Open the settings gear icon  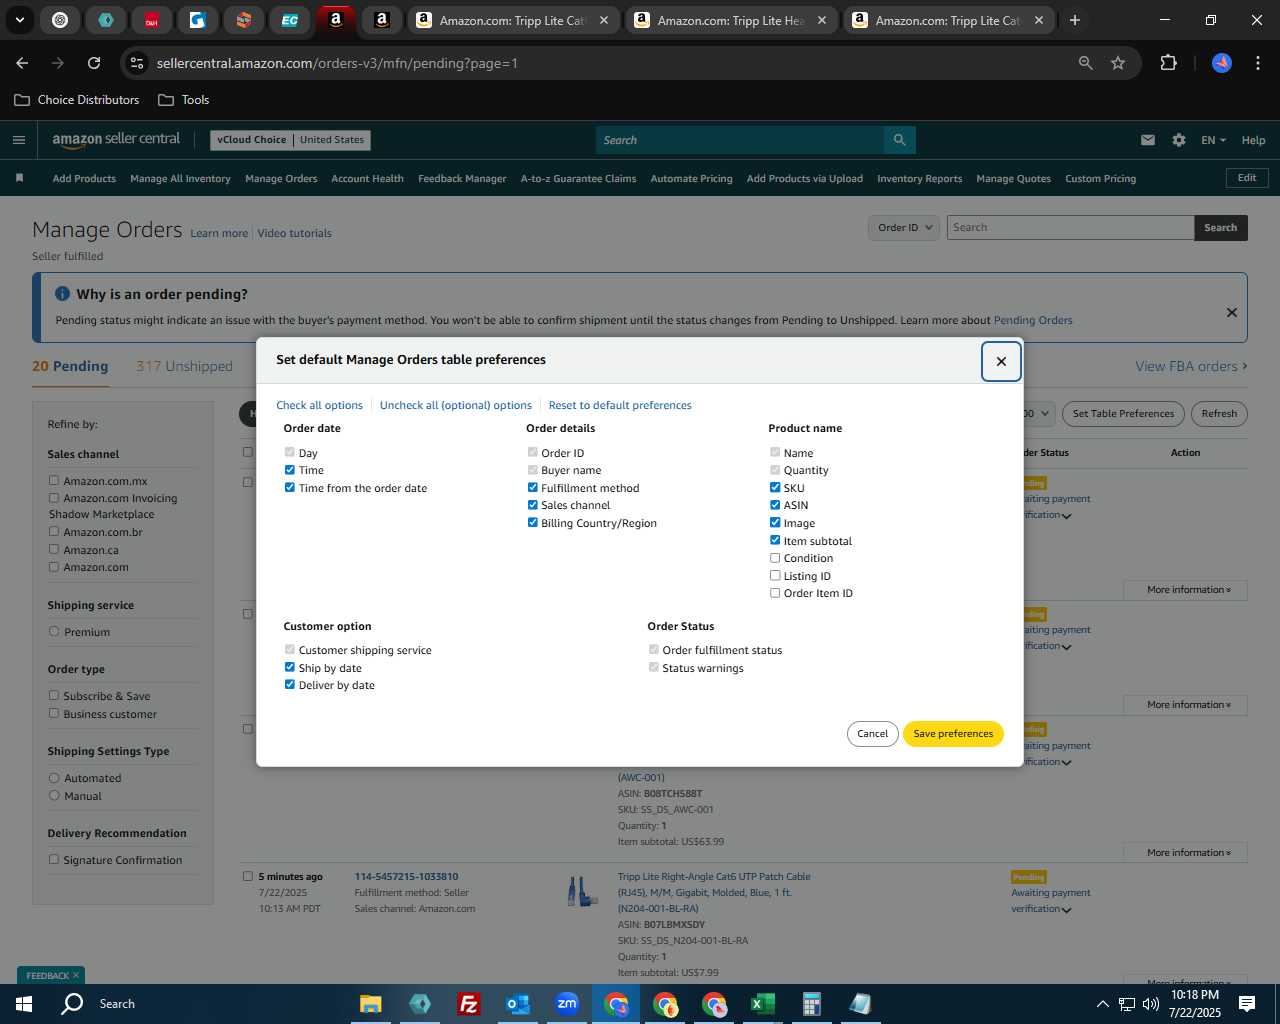[1179, 140]
